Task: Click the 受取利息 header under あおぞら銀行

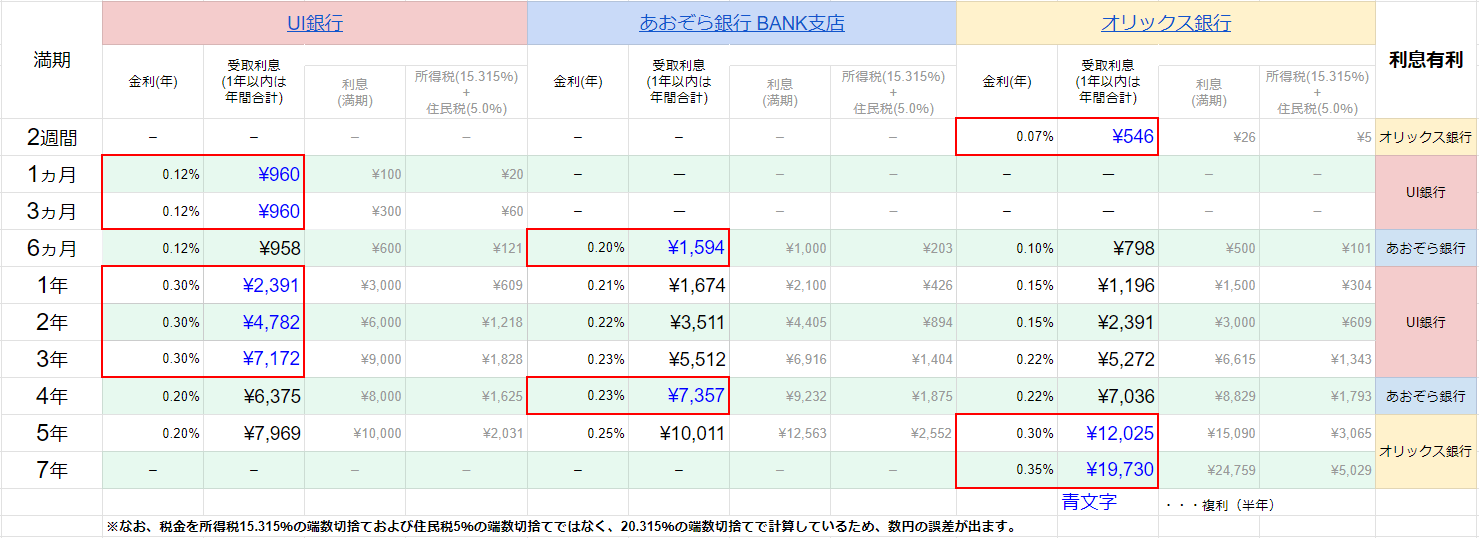Action: click(x=679, y=82)
